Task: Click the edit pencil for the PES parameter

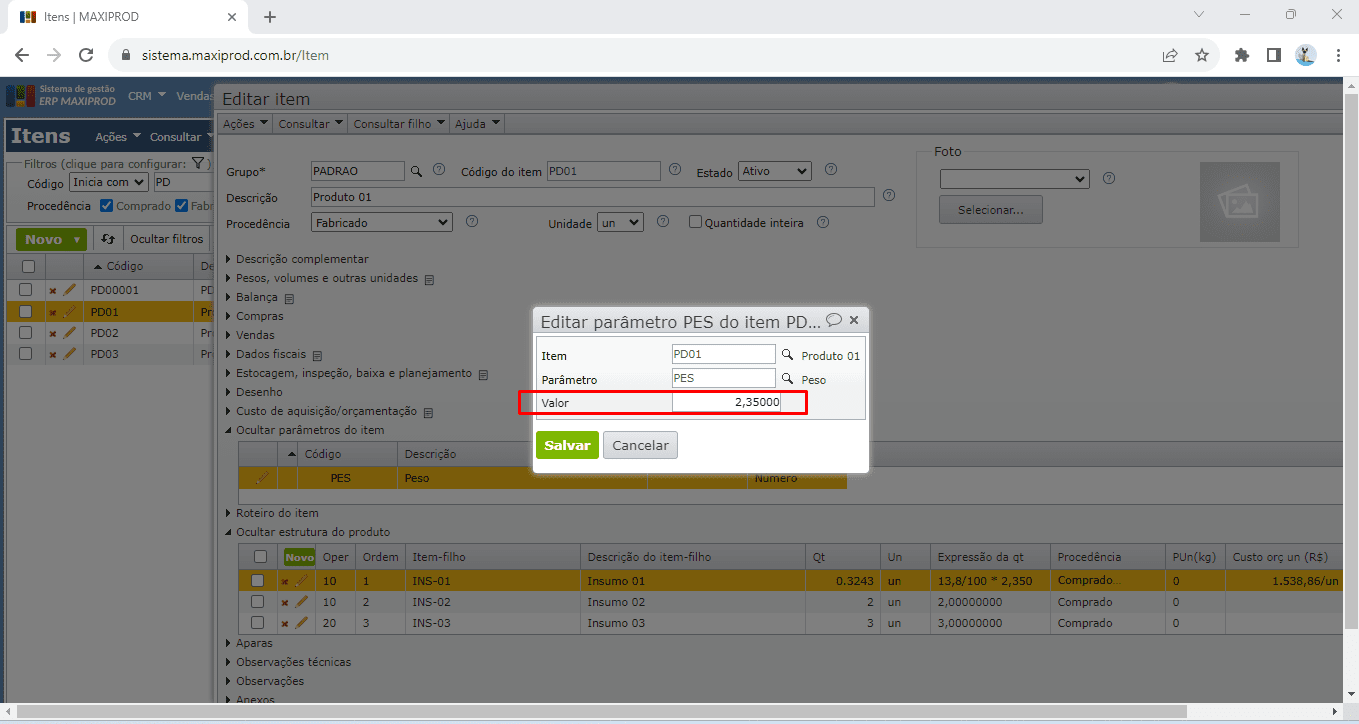Action: (263, 478)
